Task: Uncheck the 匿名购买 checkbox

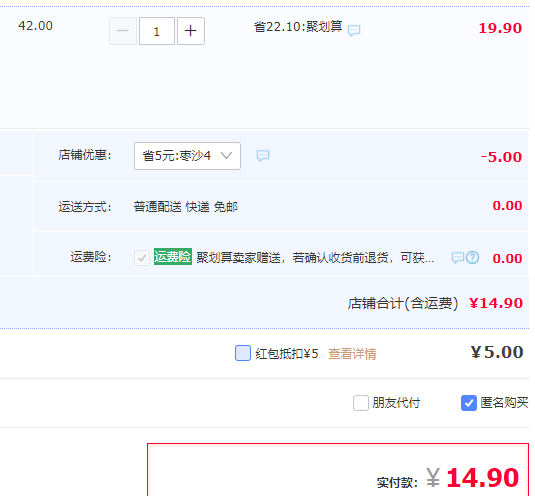Action: (469, 403)
